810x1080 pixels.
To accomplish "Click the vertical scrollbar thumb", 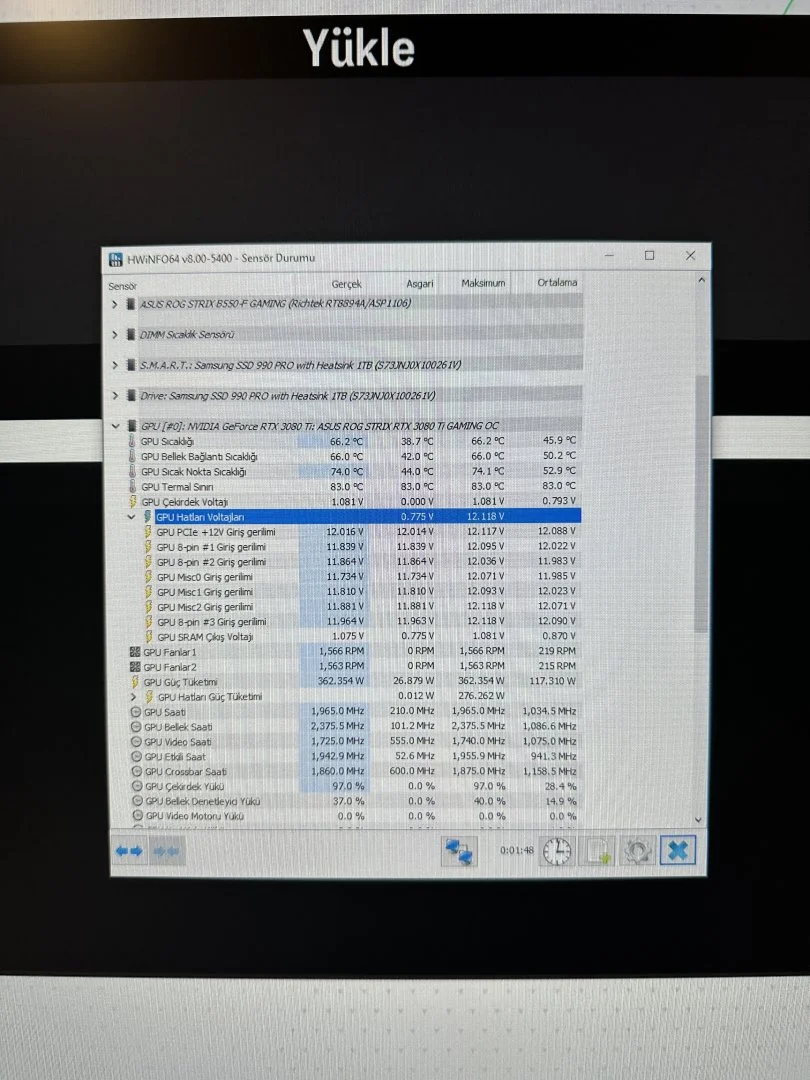I will coord(701,503).
